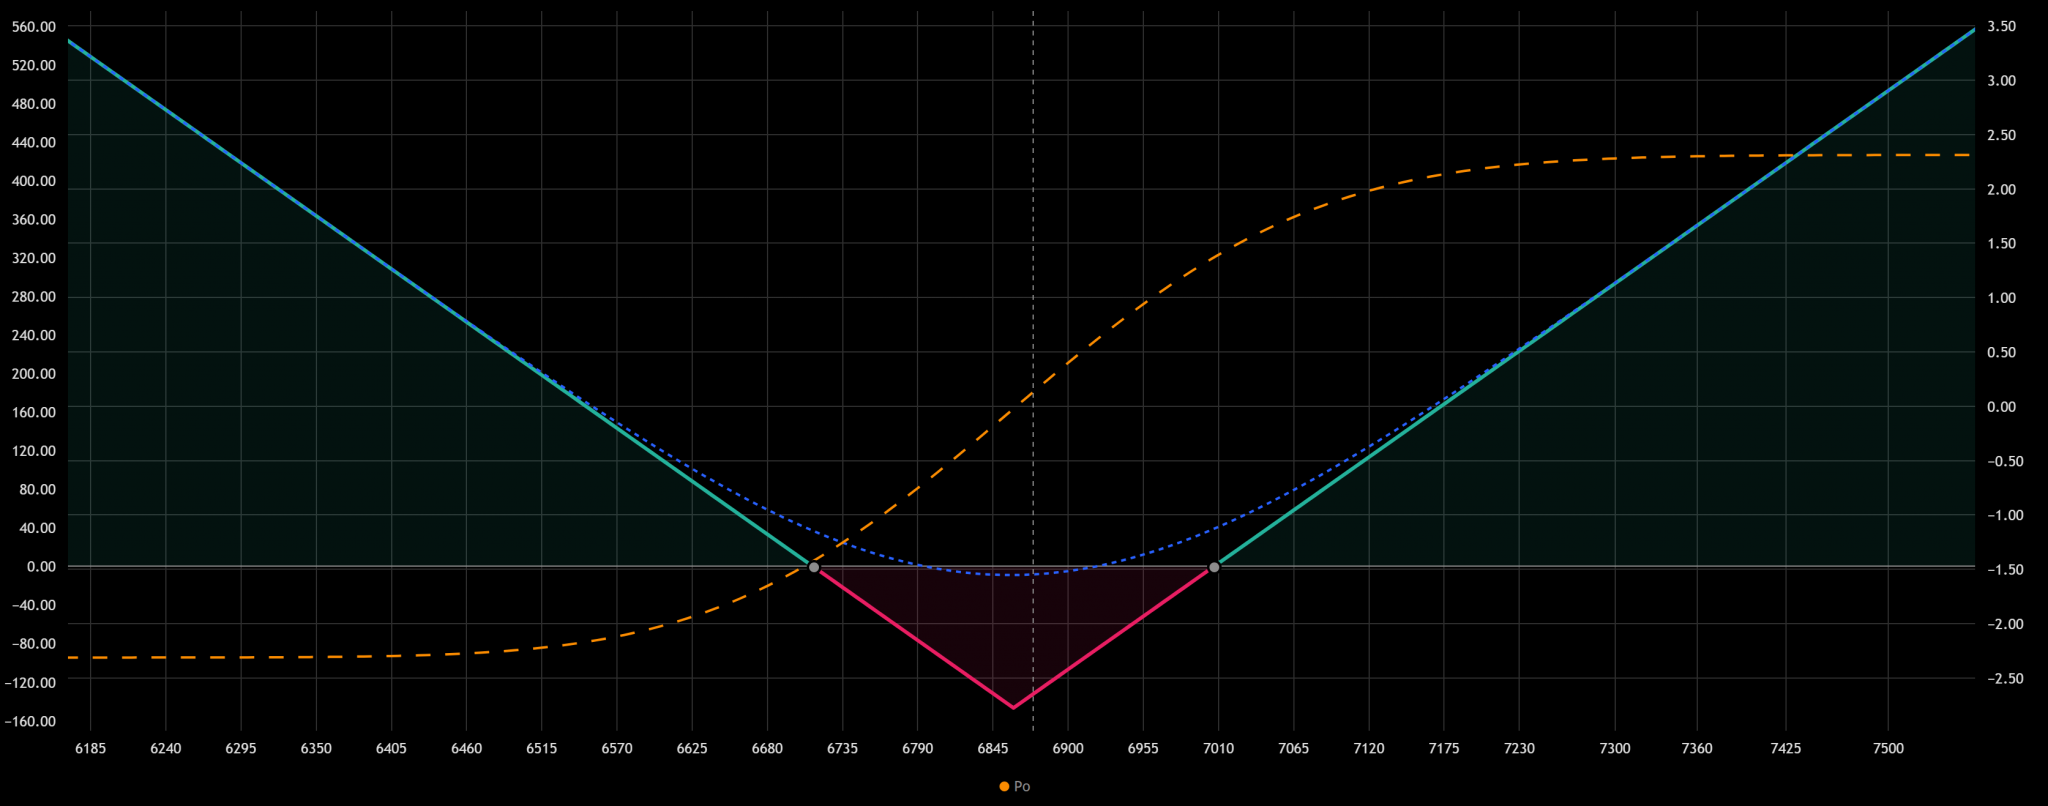Image resolution: width=2048 pixels, height=806 pixels.
Task: Select the 6515 x-axis price label
Action: (x=541, y=748)
